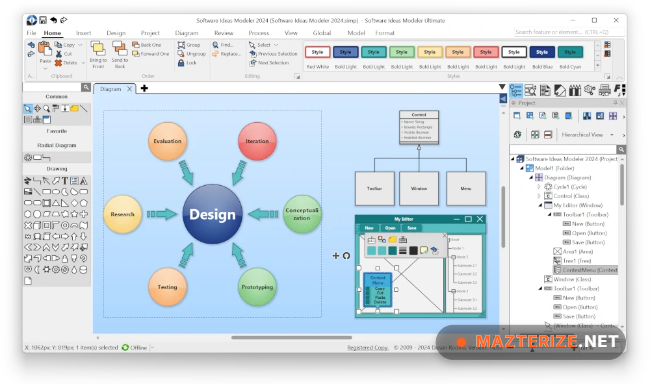This screenshot has height=384, width=650.
Task: Select the cross plus shape in Drawing
Action: [x=83, y=214]
